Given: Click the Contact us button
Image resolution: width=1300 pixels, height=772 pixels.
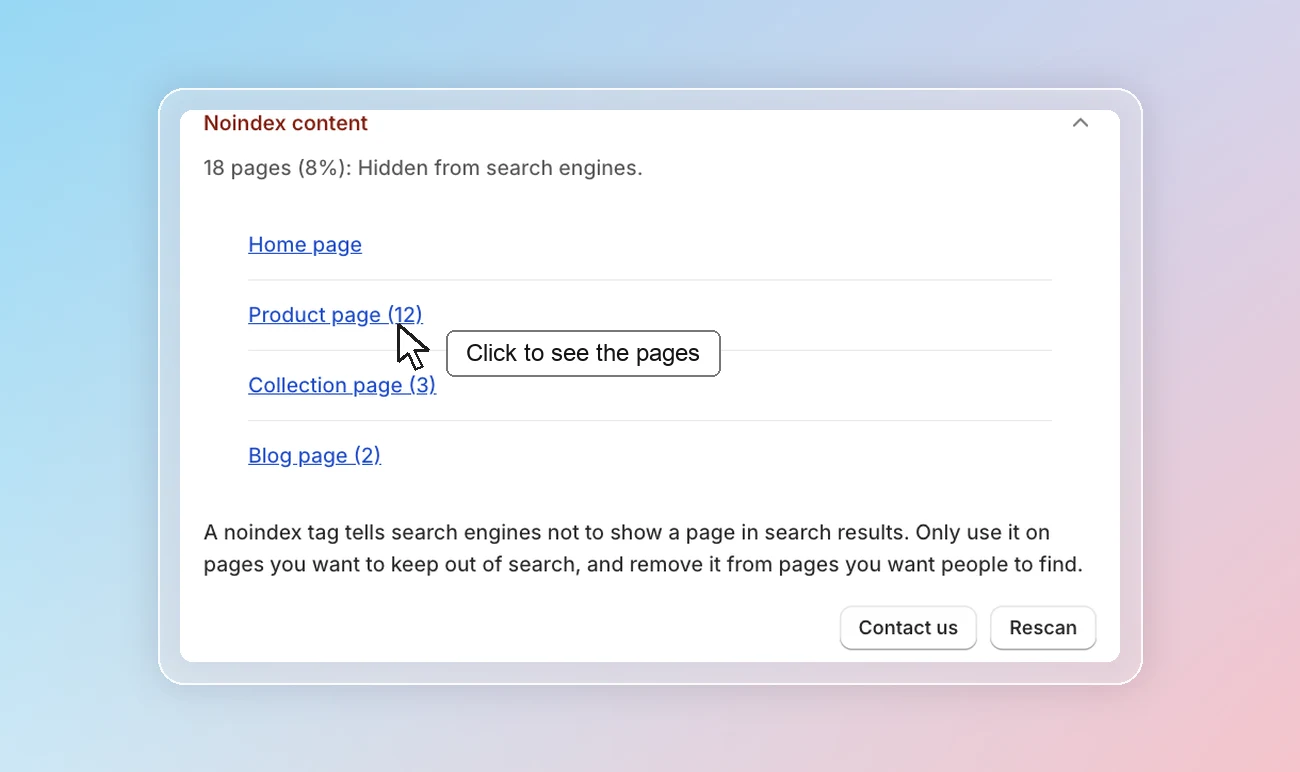Looking at the screenshot, I should [x=908, y=628].
